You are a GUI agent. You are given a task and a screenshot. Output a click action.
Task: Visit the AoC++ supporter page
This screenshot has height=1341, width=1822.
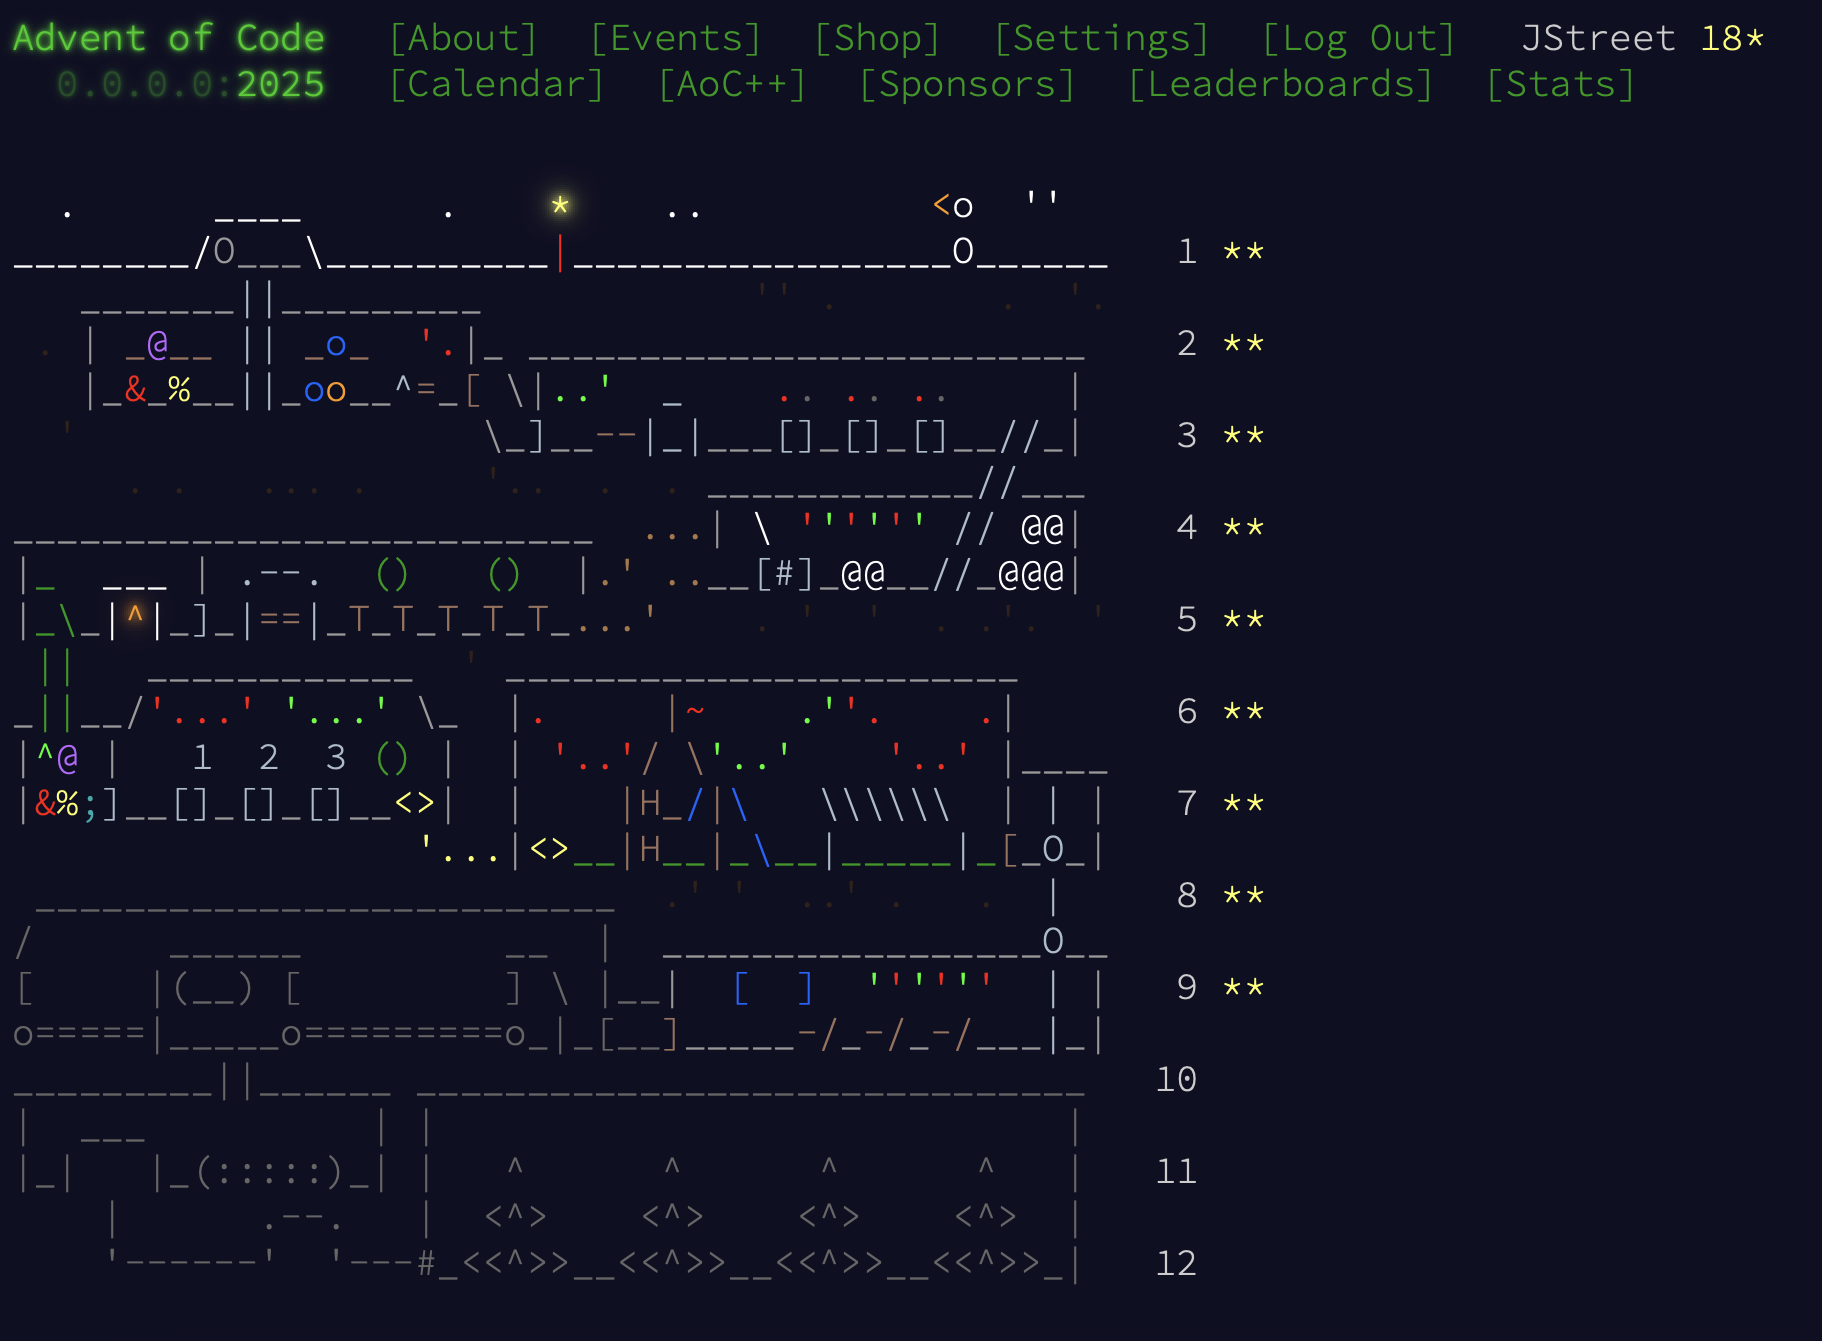point(732,84)
